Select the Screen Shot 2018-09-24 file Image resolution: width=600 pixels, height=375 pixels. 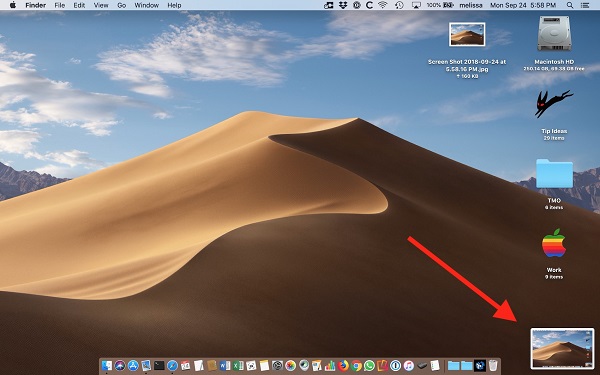[467, 34]
